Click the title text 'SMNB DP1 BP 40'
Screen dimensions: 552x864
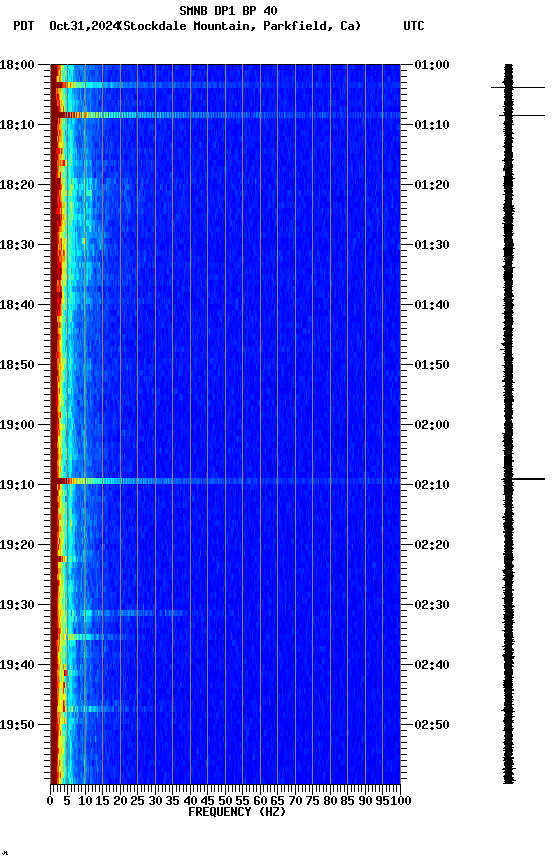click(x=228, y=10)
